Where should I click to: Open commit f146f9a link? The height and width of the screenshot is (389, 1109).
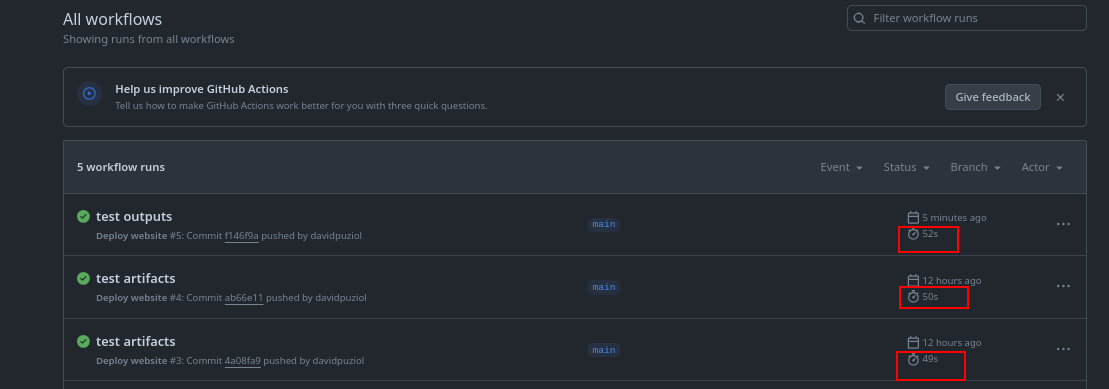(242, 236)
